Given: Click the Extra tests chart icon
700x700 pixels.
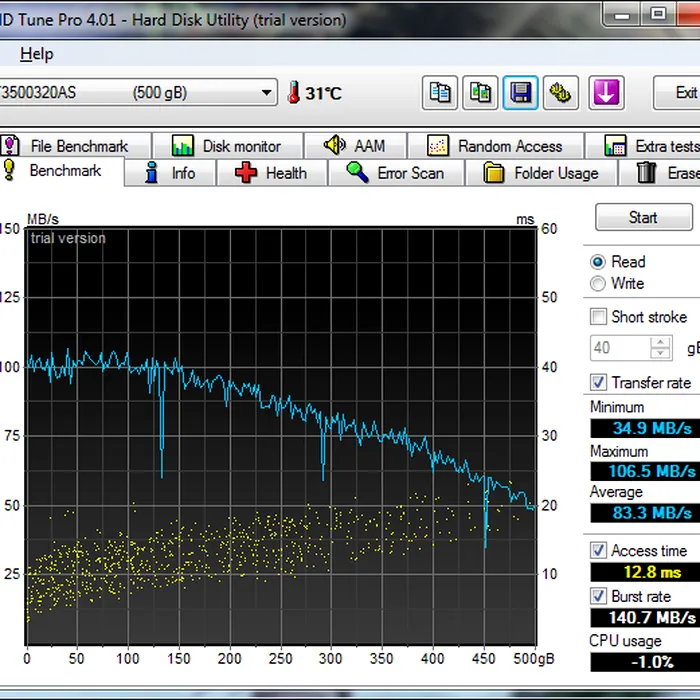Looking at the screenshot, I should [615, 146].
